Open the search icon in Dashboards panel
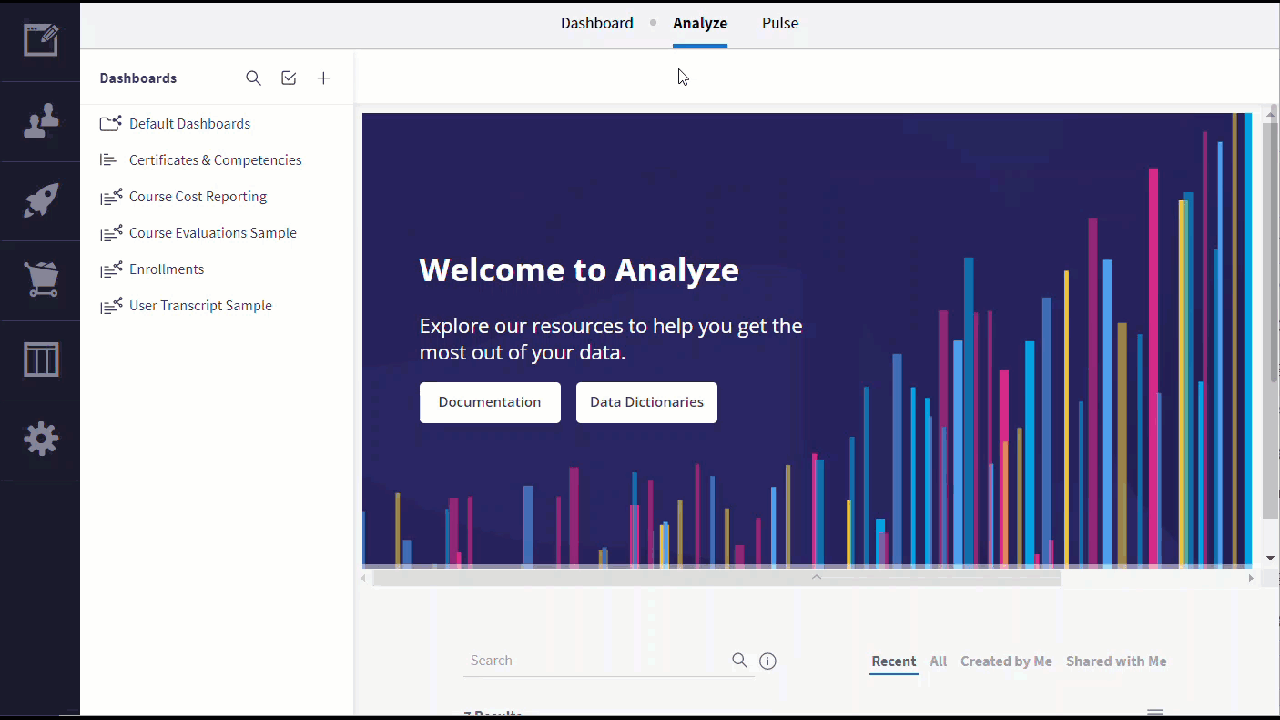Screen dimensions: 1280x720 tap(254, 78)
